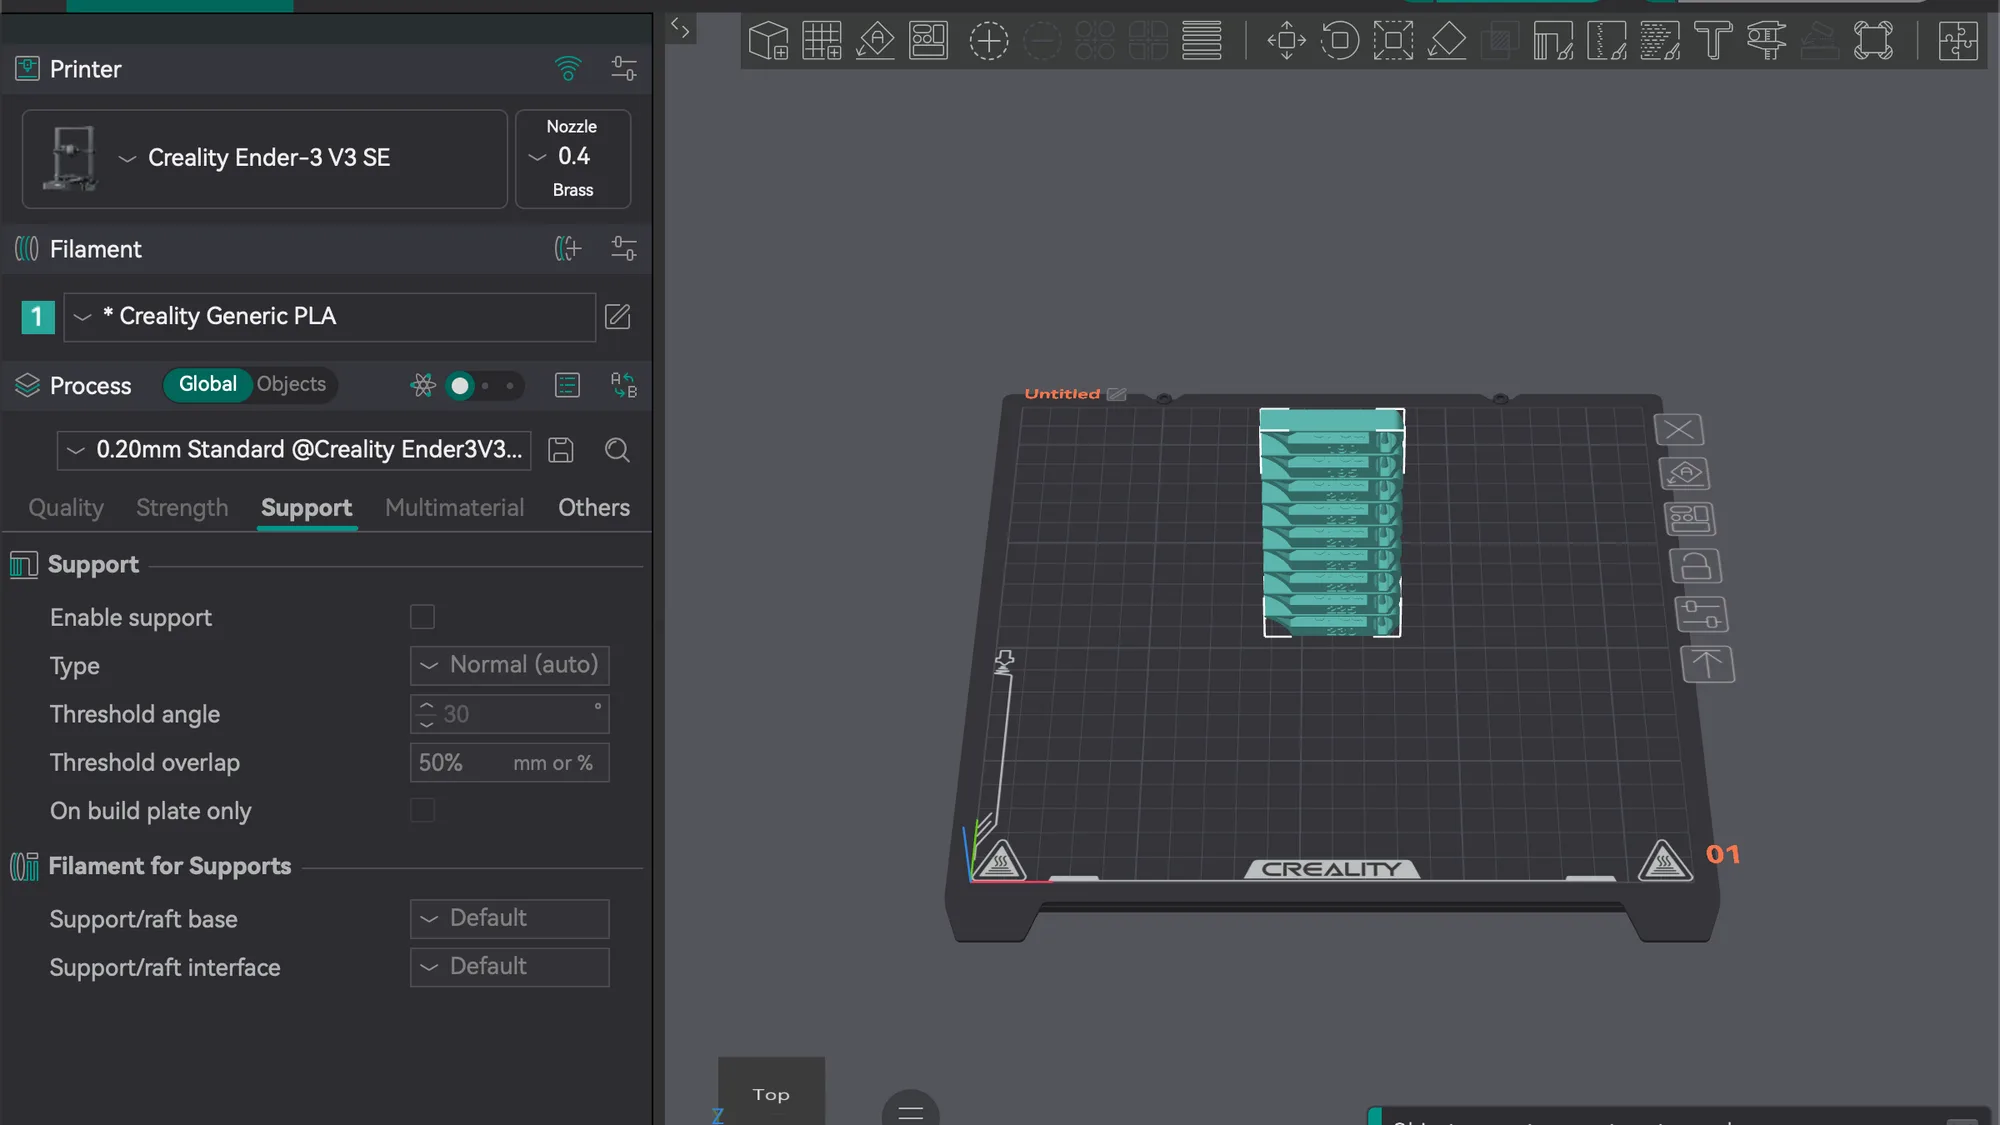2000x1125 pixels.
Task: Switch to the Quality tab
Action: [66, 508]
